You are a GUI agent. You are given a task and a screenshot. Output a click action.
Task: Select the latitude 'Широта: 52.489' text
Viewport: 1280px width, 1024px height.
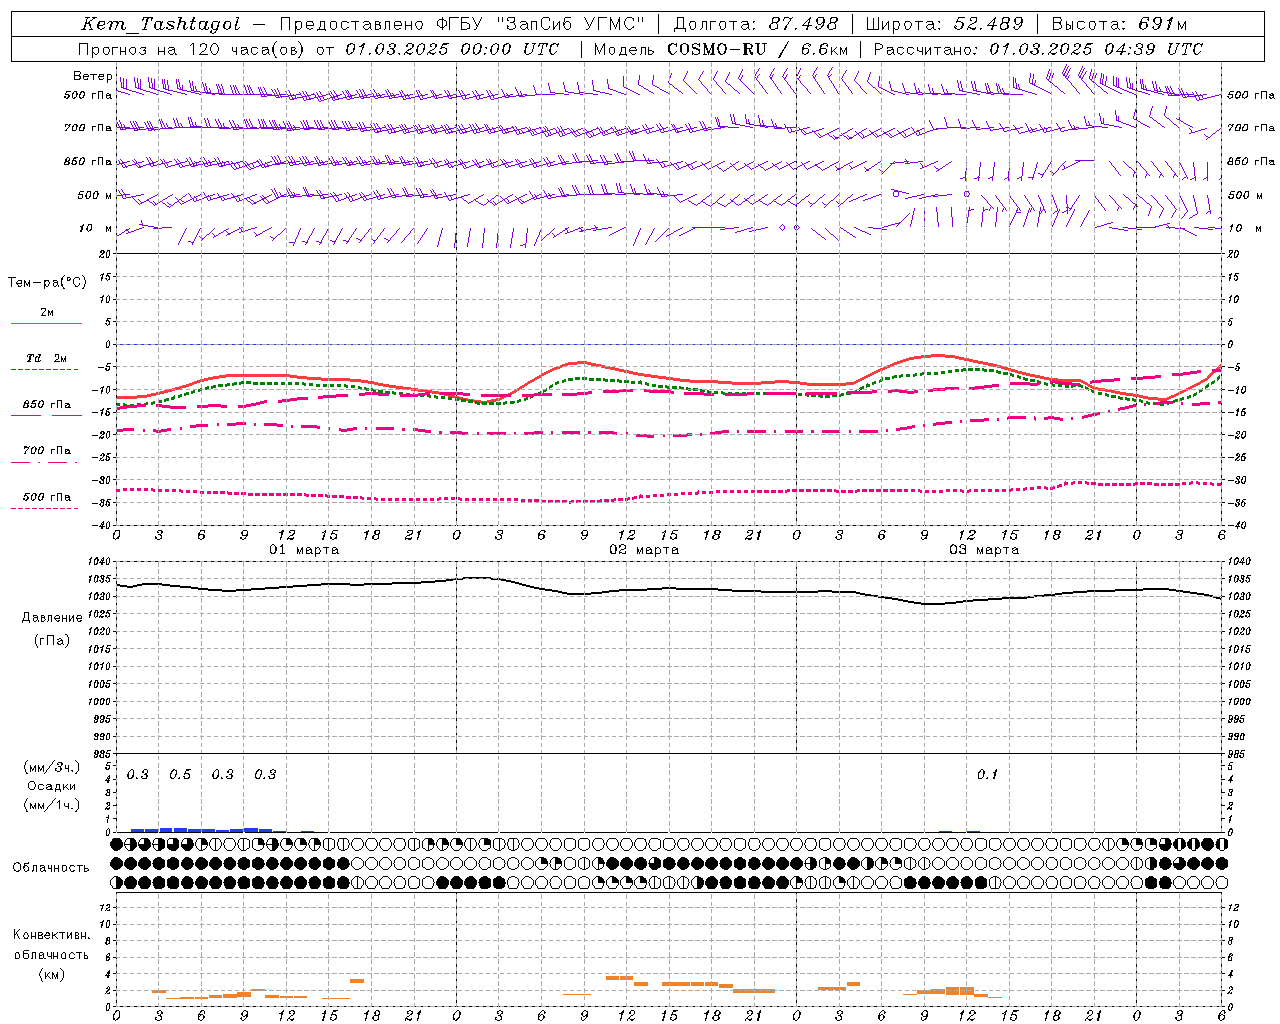(x=944, y=24)
